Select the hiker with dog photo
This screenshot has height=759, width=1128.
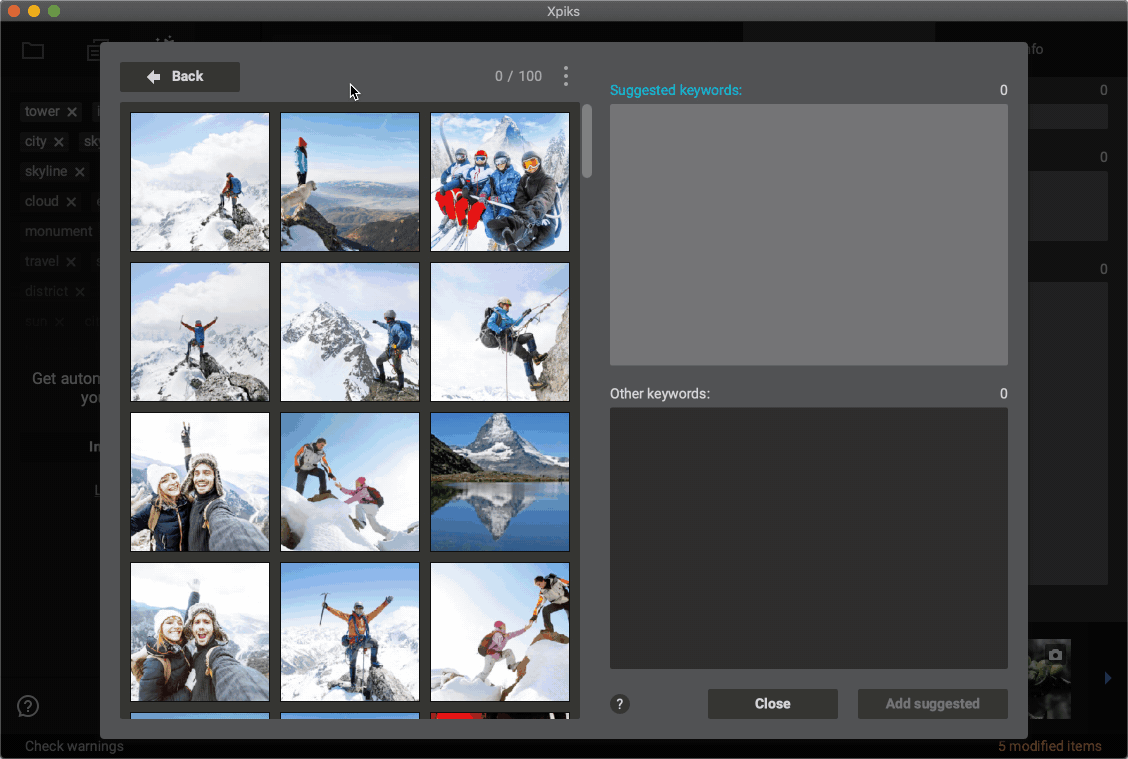[x=350, y=182]
